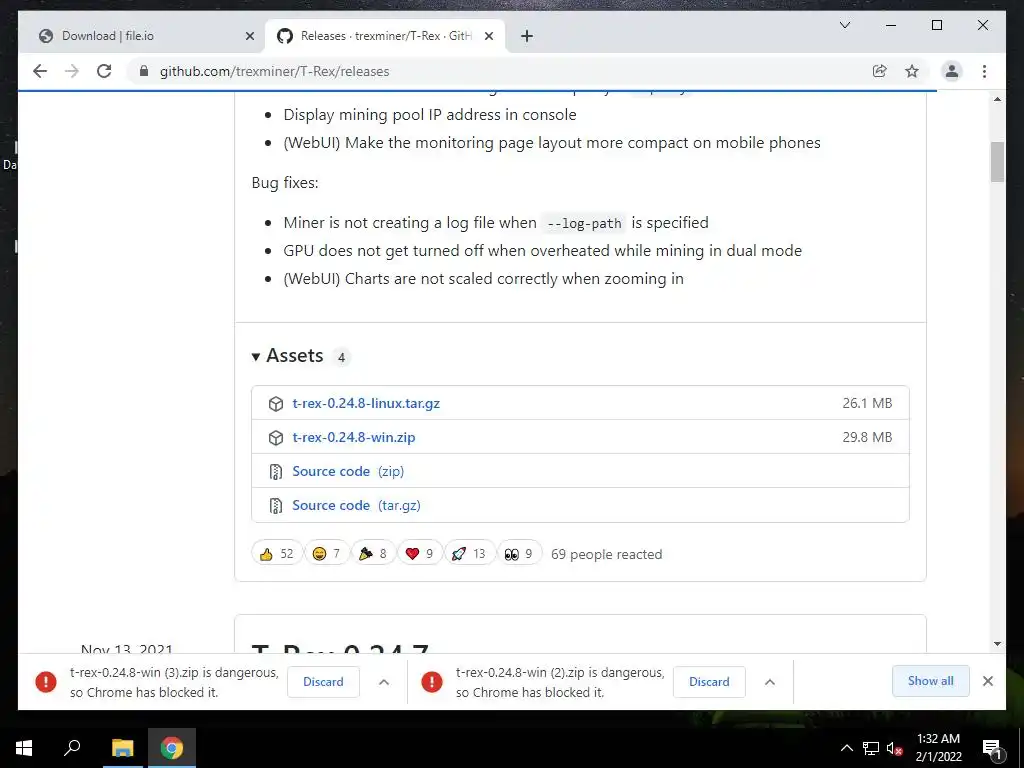This screenshot has height=768, width=1024.
Task: Click the scrollbar up arrow
Action: (x=997, y=99)
